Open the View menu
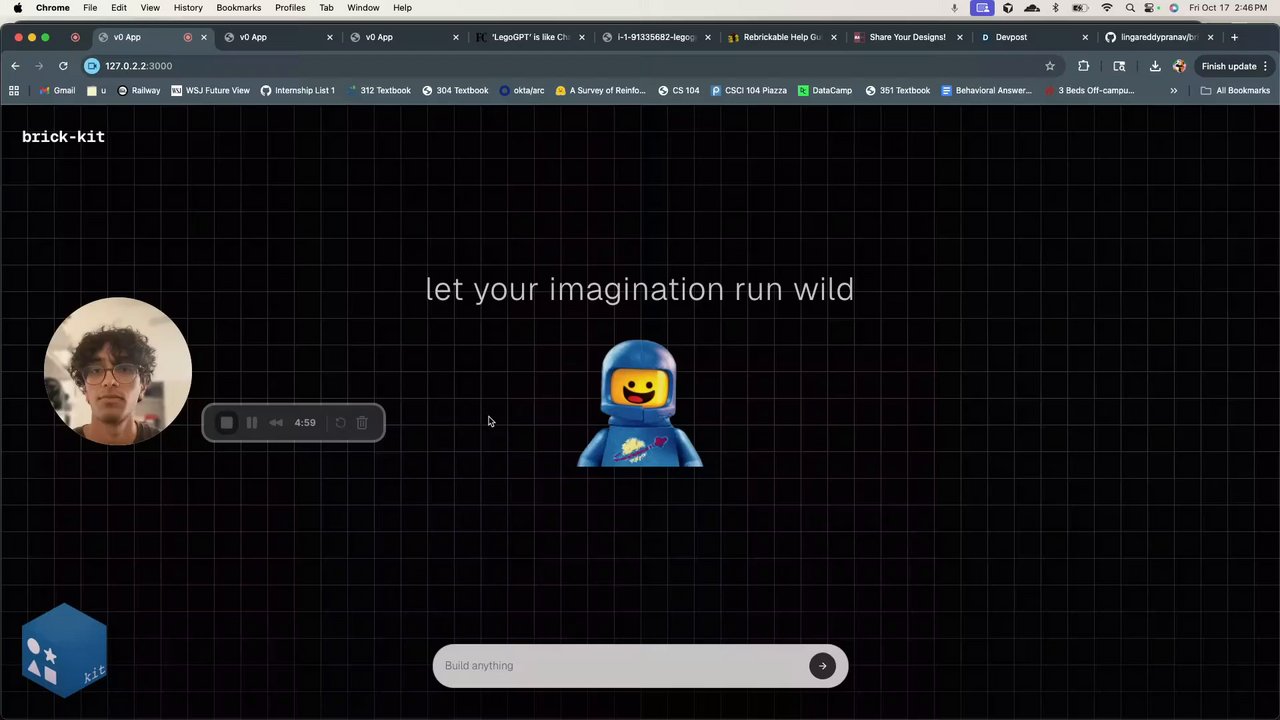 tap(150, 8)
